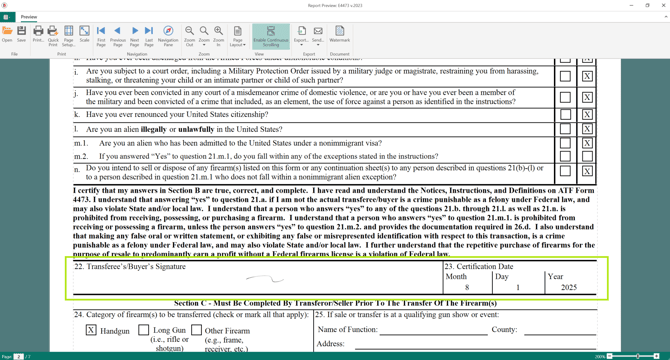This screenshot has height=360, width=670.
Task: Click the page number field in status bar
Action: (18, 356)
